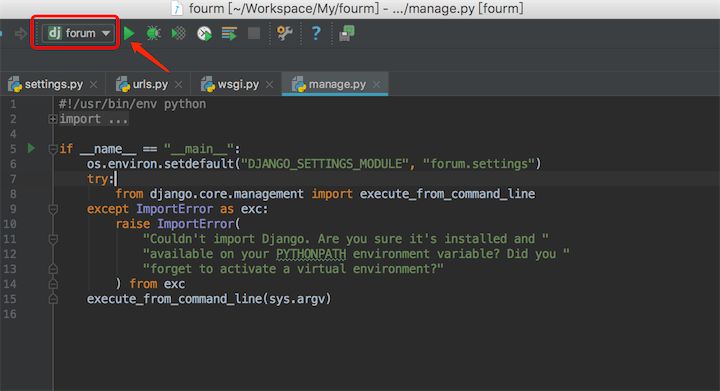Screen dimensions: 720x391
Task: Close the settings.py tab
Action: 94,84
